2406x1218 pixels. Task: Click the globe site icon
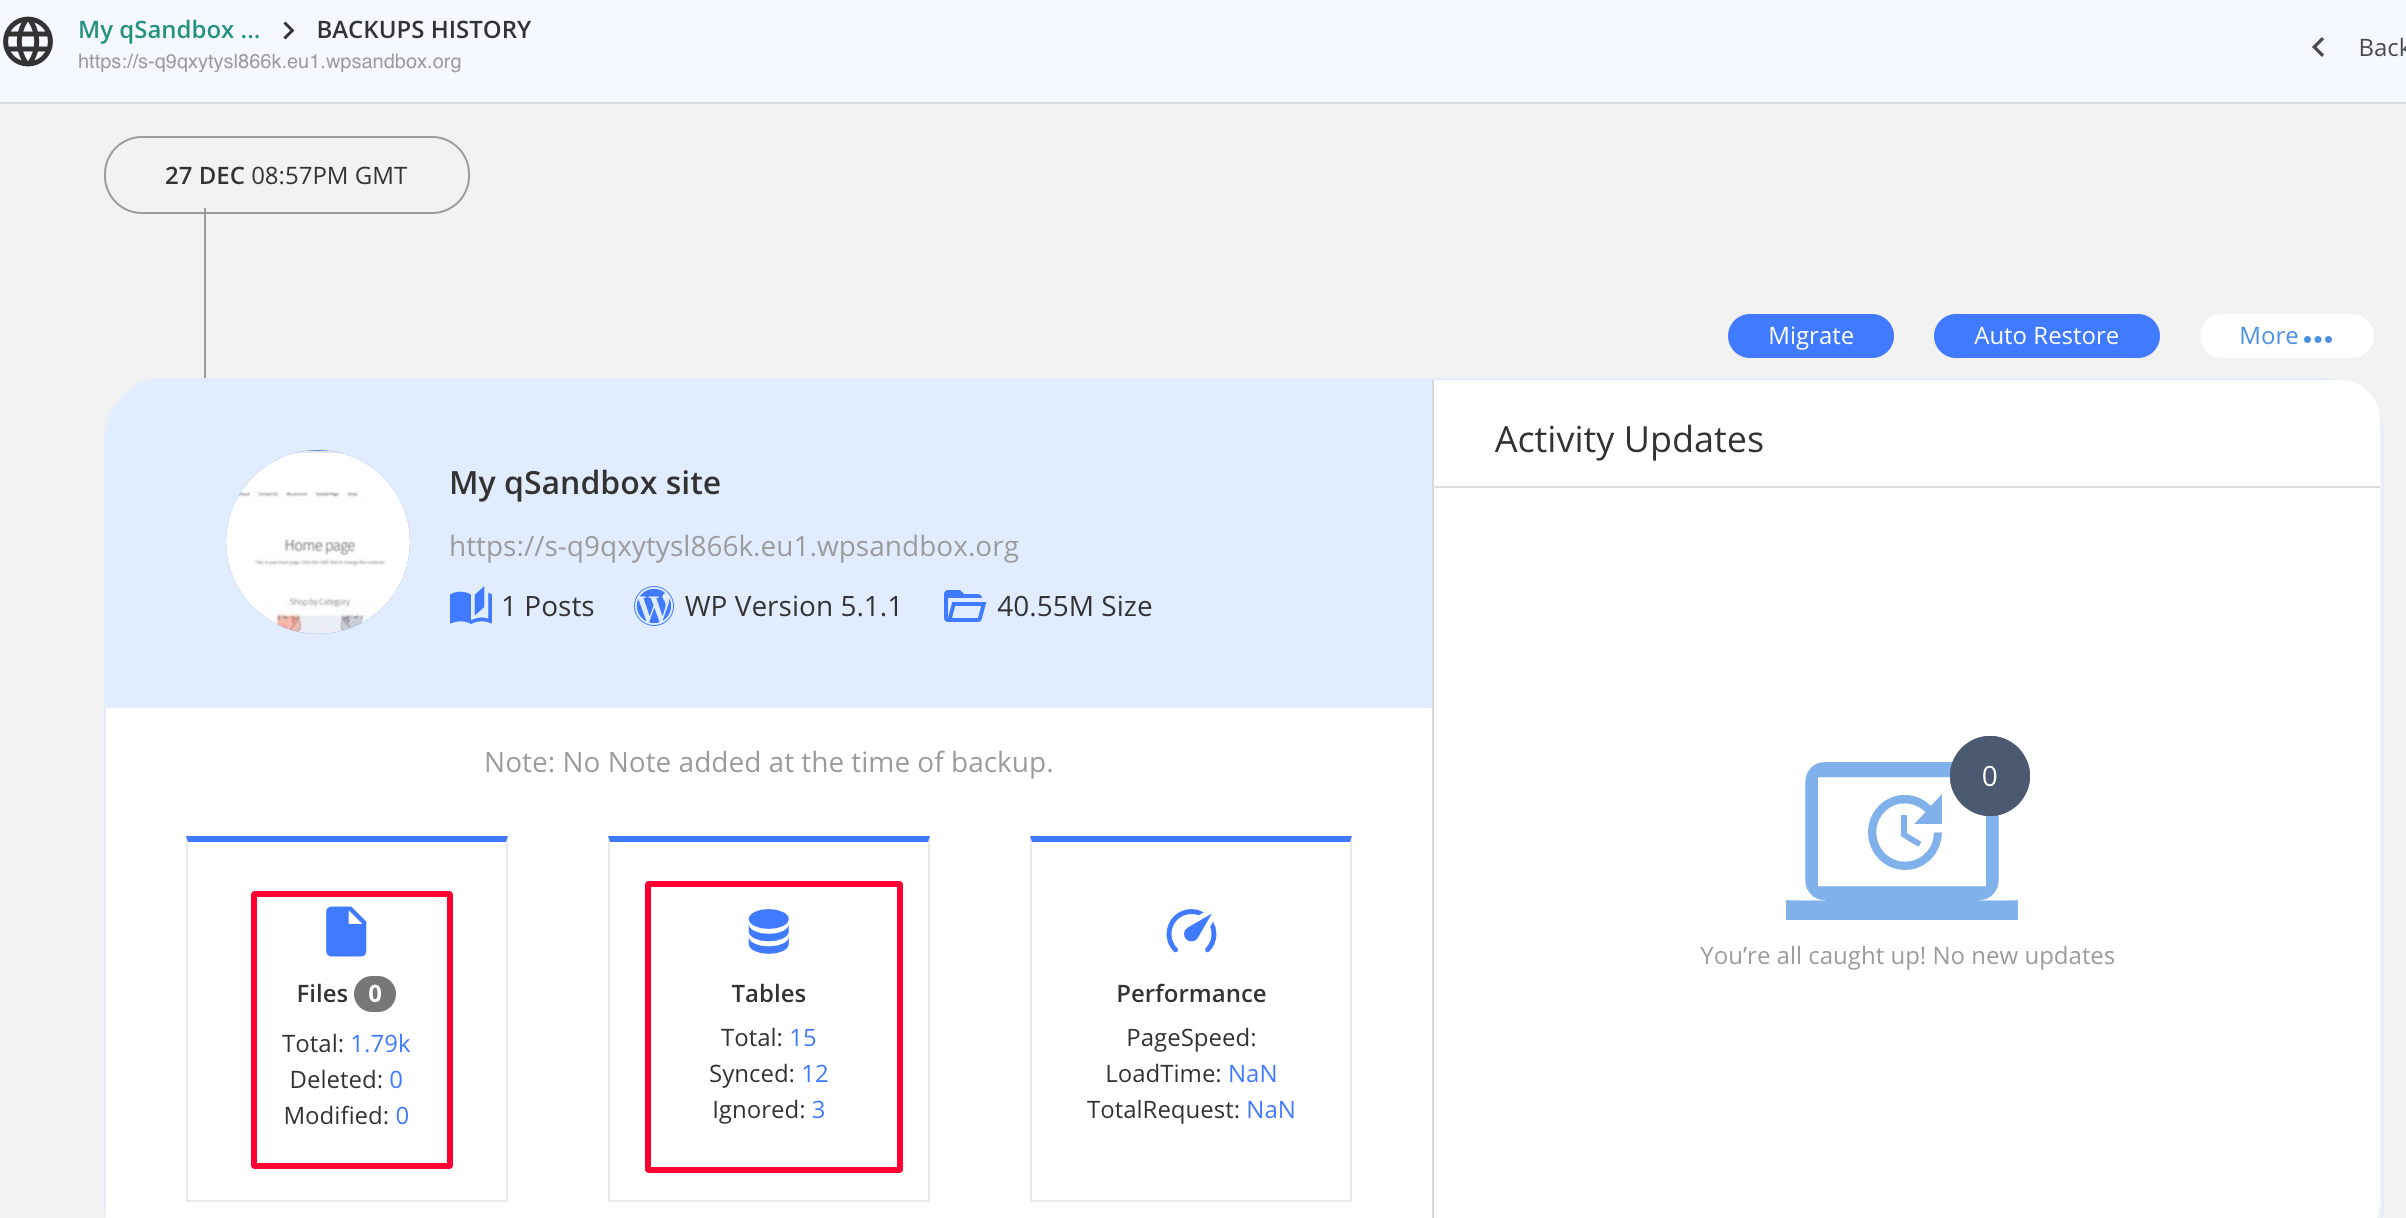tap(28, 42)
